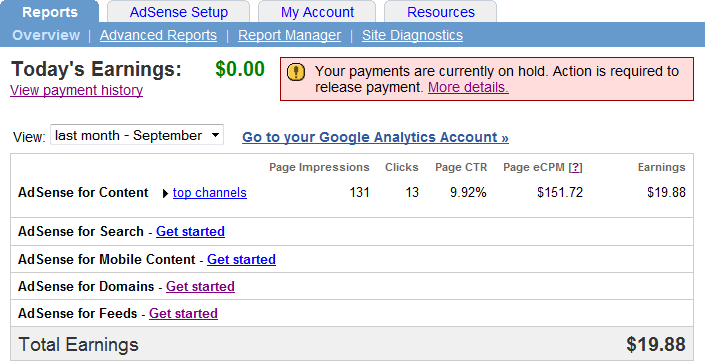Click the Page eCPM help question mark

[x=575, y=167]
